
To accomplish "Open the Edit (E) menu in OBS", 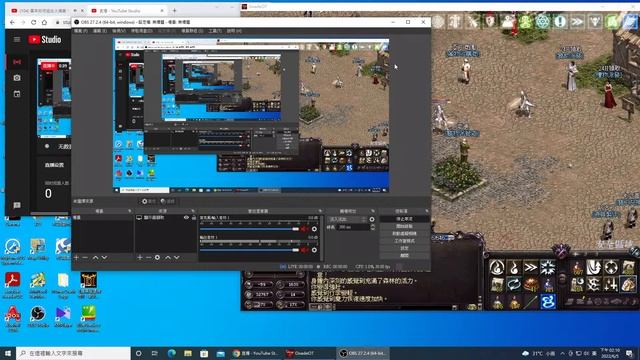I will point(100,31).
